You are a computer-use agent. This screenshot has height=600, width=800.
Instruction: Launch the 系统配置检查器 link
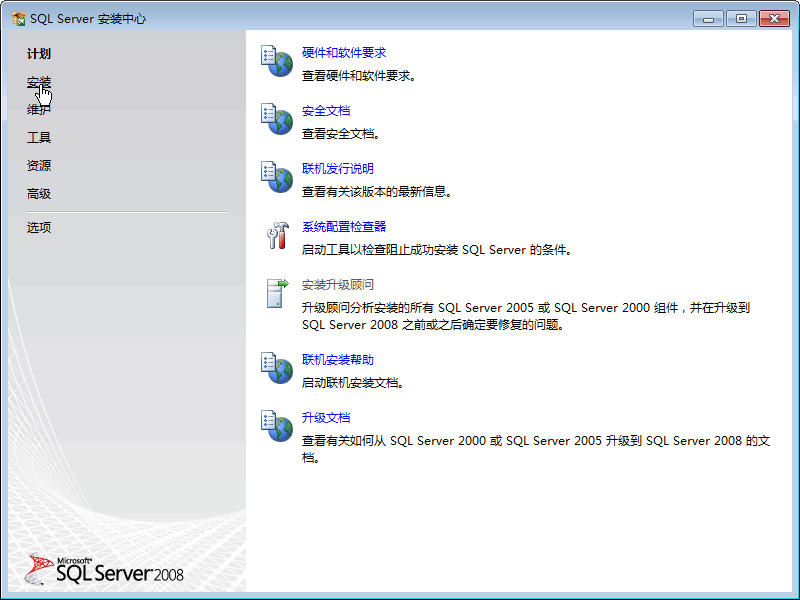tap(344, 227)
